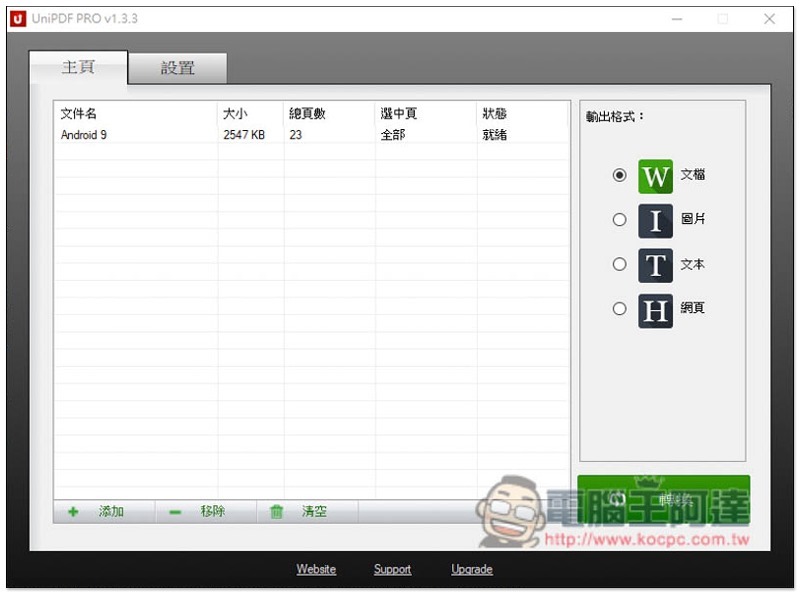Image resolution: width=800 pixels, height=595 pixels.
Task: Select the Word document format icon
Action: tap(655, 177)
